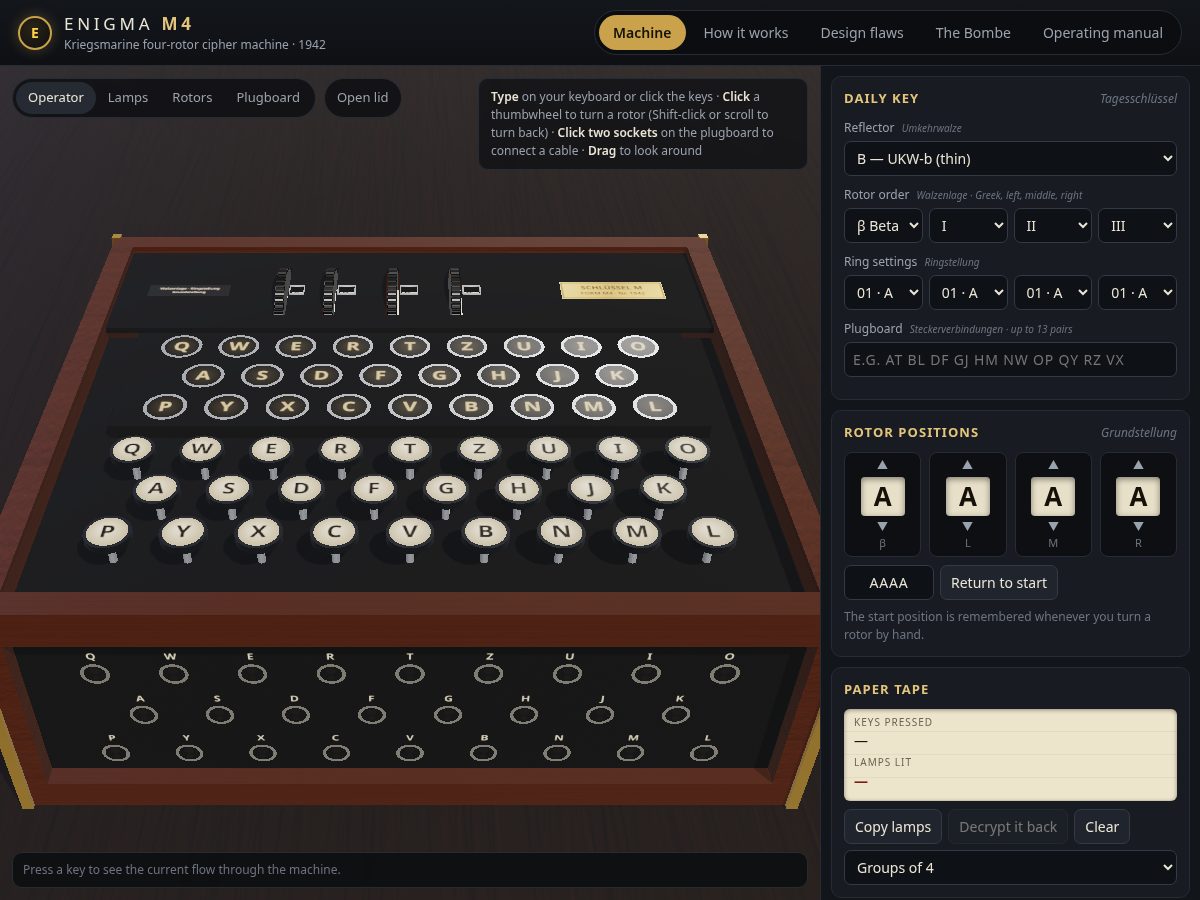Hit the L key on the machine keyboard

[712, 532]
